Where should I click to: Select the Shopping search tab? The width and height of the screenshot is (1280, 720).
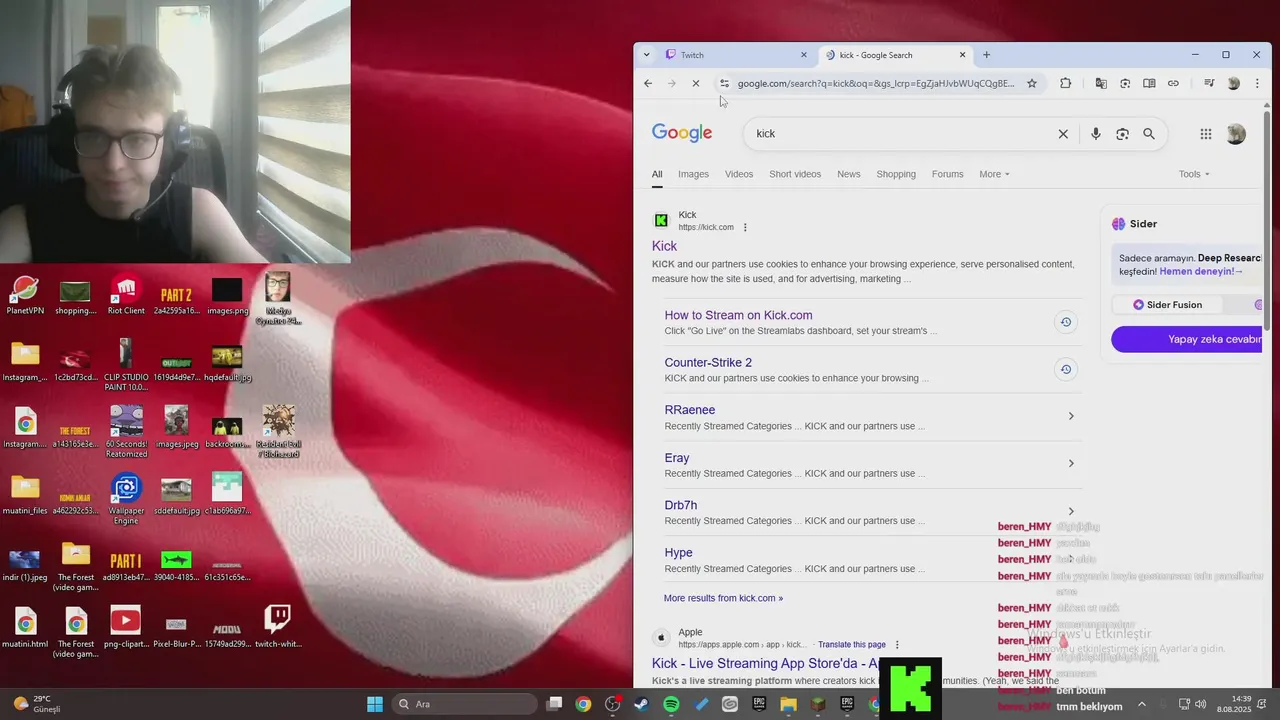pyautogui.click(x=896, y=174)
